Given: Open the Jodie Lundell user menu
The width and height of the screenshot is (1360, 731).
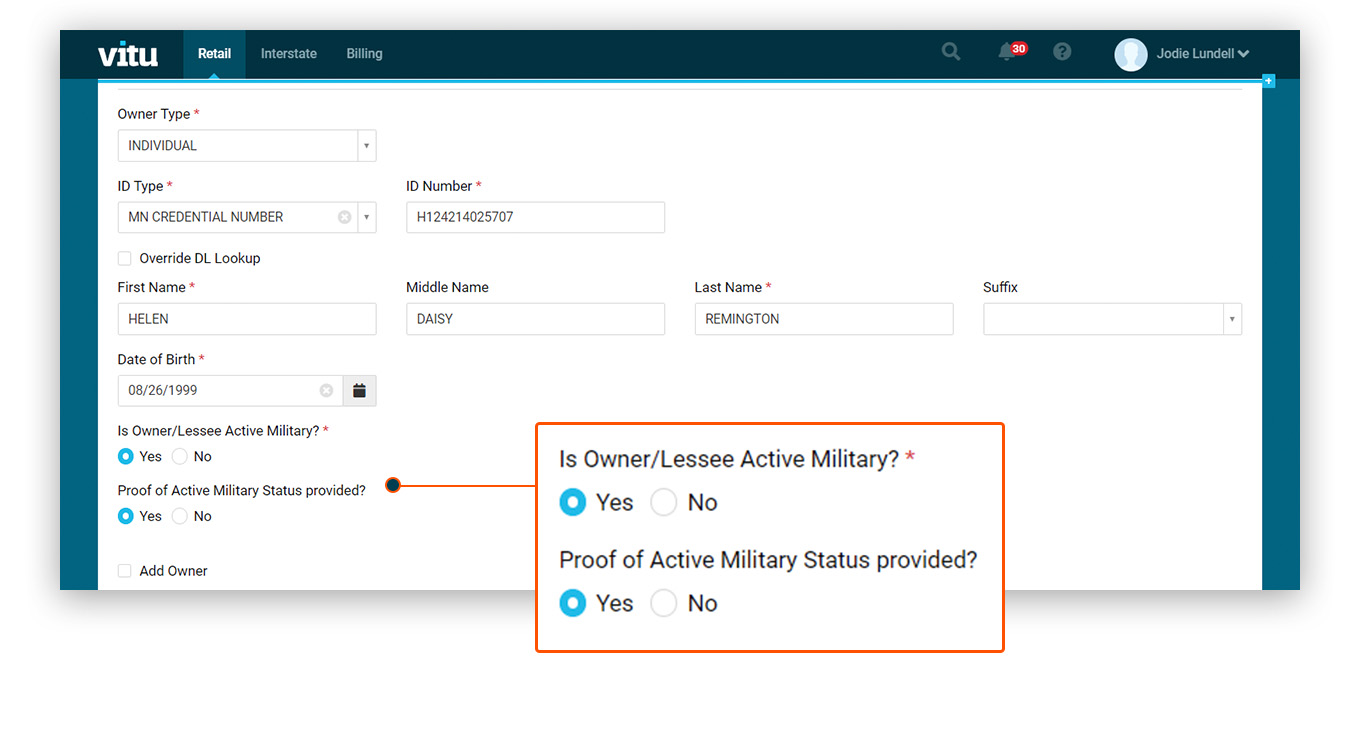Looking at the screenshot, I should 1203,54.
